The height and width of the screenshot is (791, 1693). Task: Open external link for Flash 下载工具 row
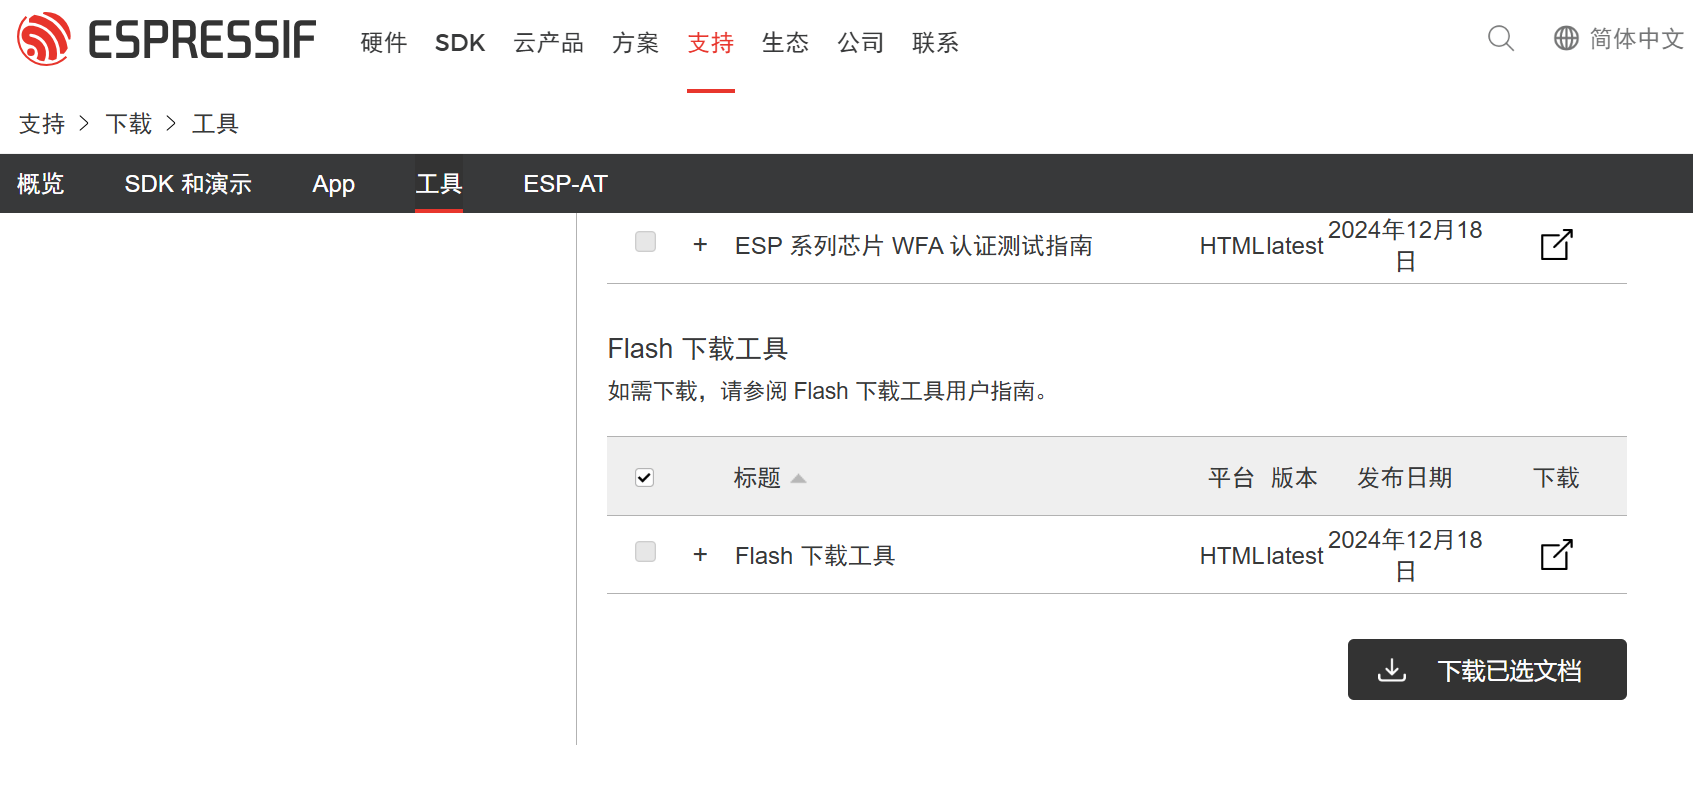tap(1556, 555)
